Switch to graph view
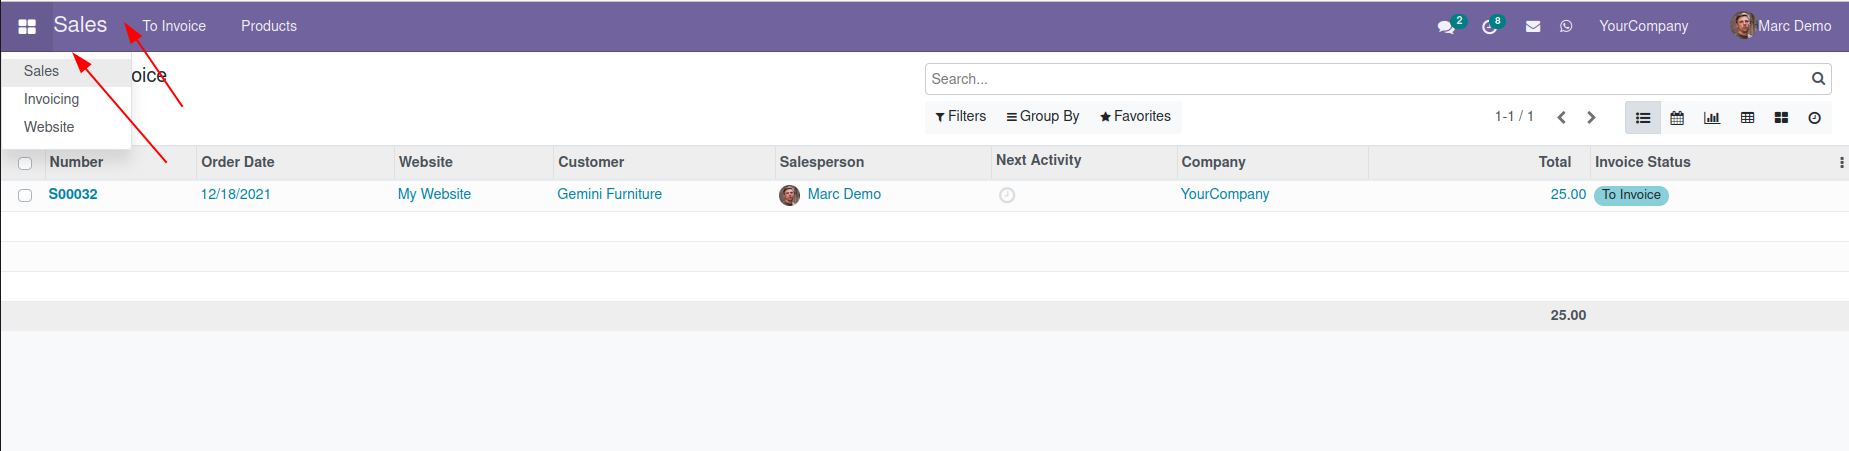The height and width of the screenshot is (451, 1849). click(x=1712, y=118)
